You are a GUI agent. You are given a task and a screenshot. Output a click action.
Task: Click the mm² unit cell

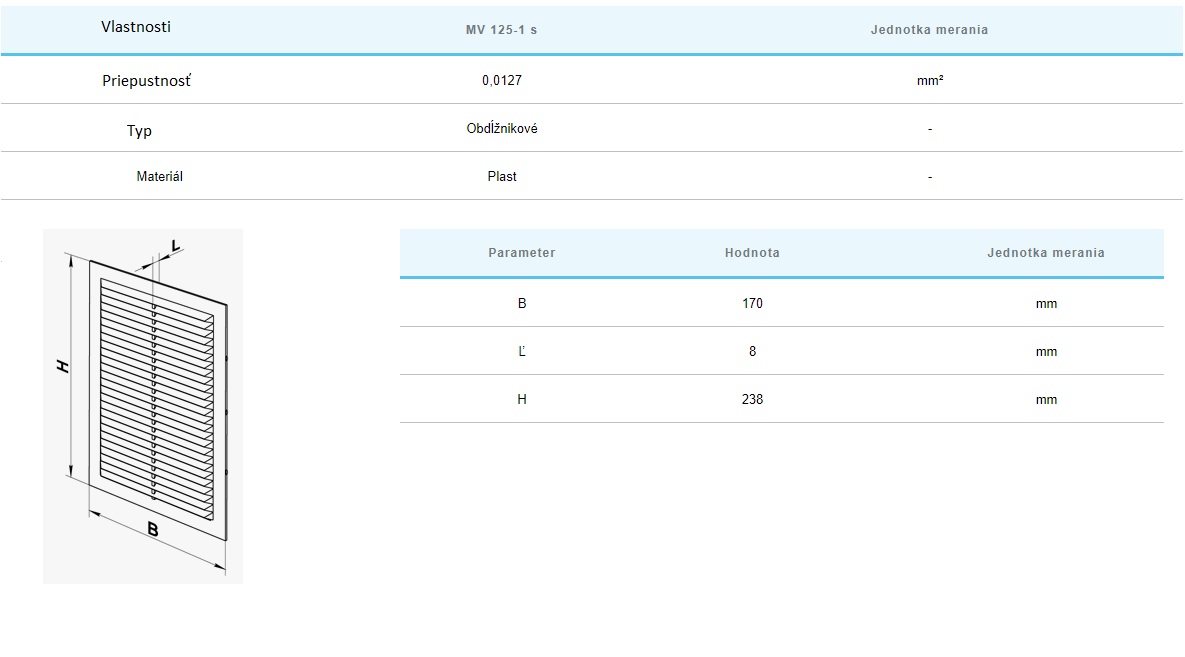pos(929,80)
